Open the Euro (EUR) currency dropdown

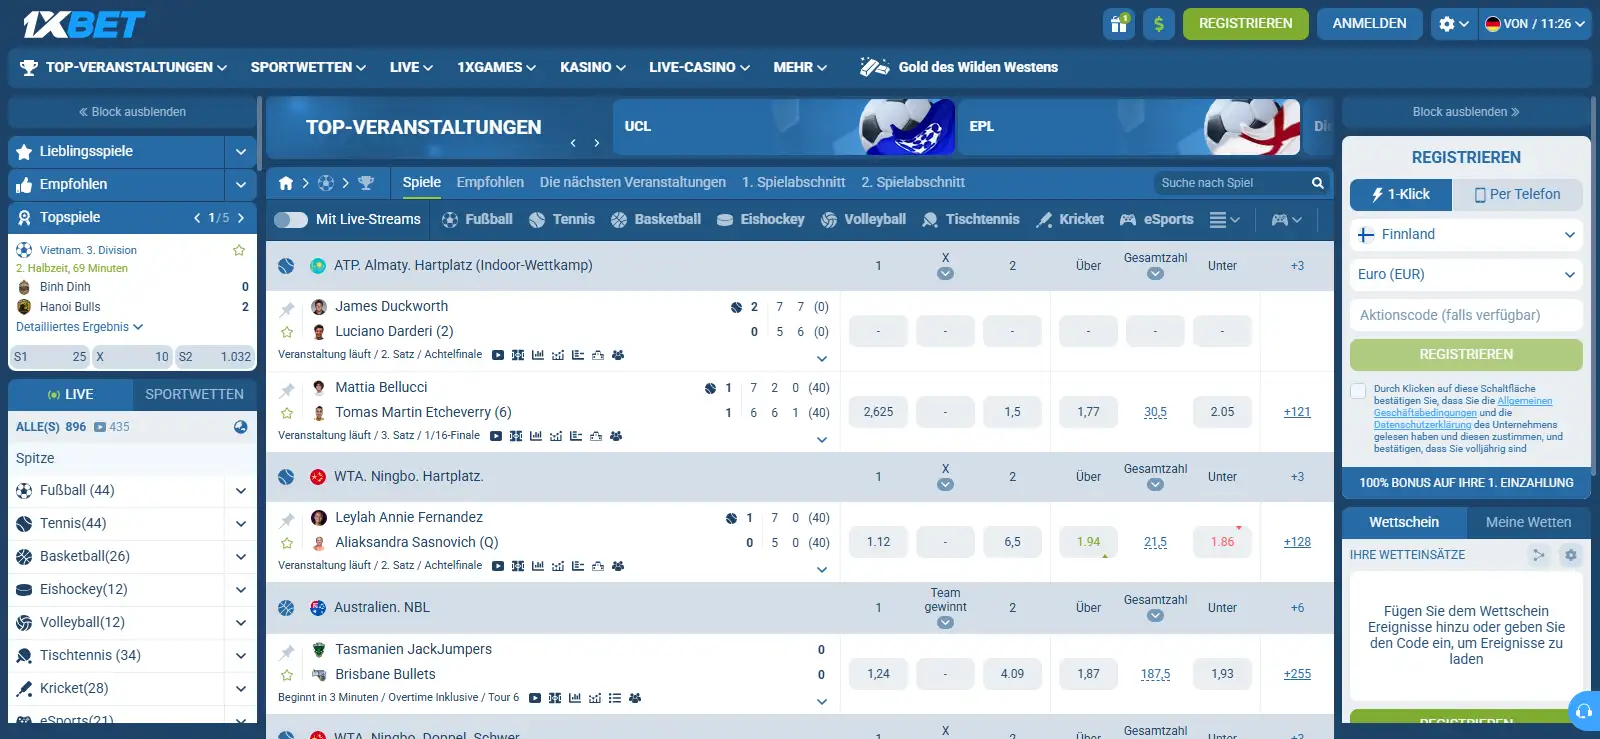[x=1466, y=275]
